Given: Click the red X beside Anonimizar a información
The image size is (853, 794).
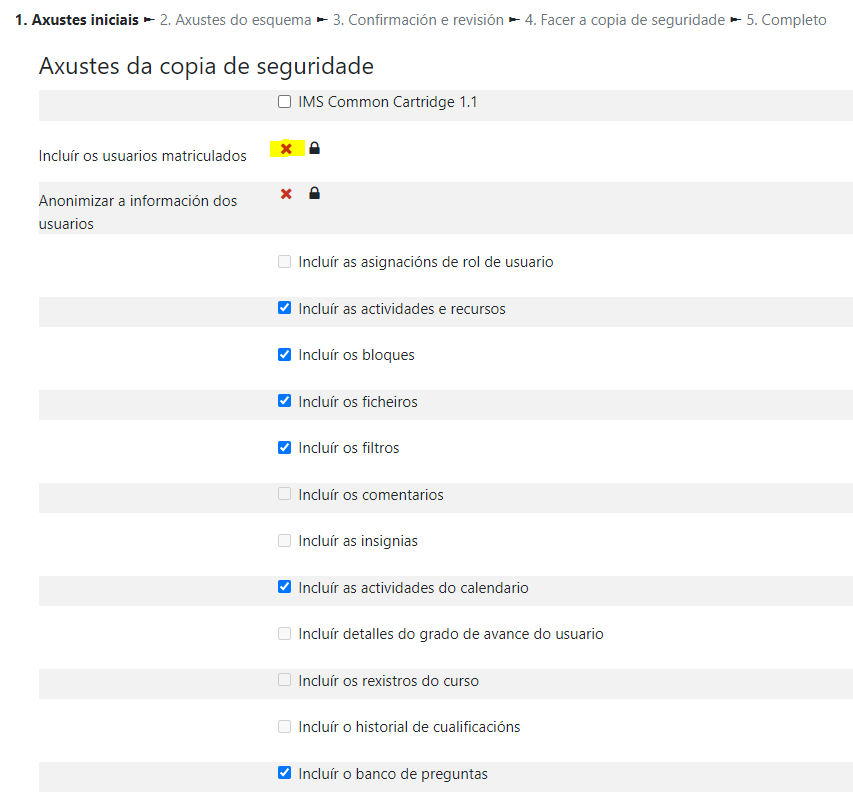Looking at the screenshot, I should pyautogui.click(x=286, y=194).
